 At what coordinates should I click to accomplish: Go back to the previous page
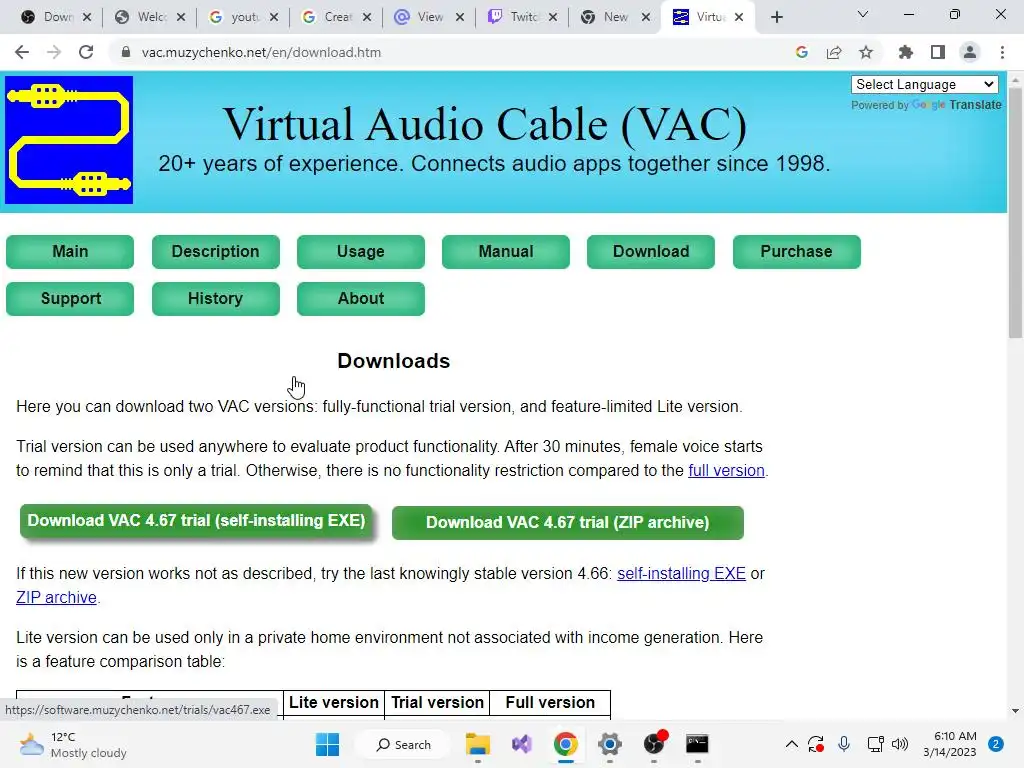pos(22,52)
